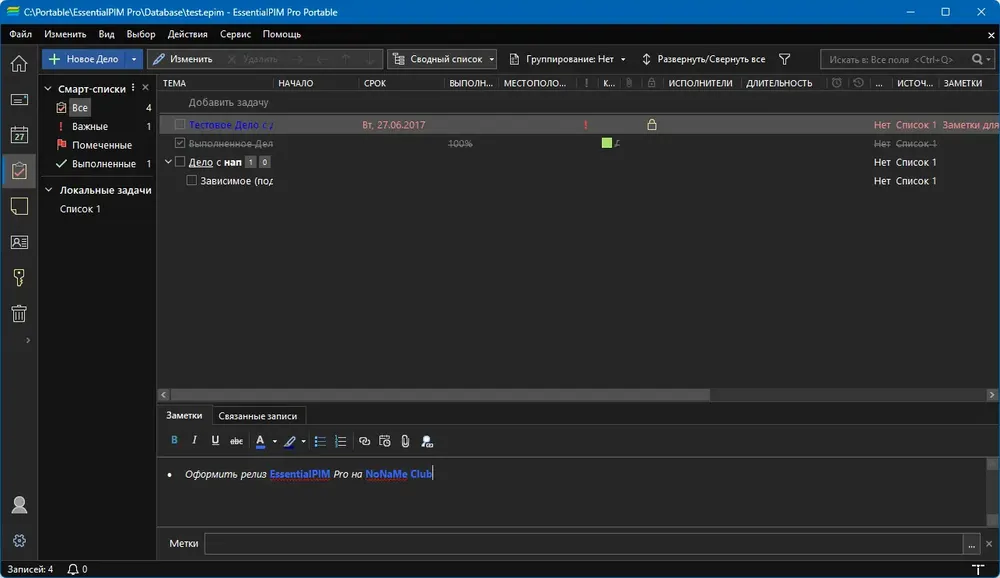This screenshot has width=1000, height=578.
Task: Click the 'Изменить' toolbar button
Action: tap(183, 59)
